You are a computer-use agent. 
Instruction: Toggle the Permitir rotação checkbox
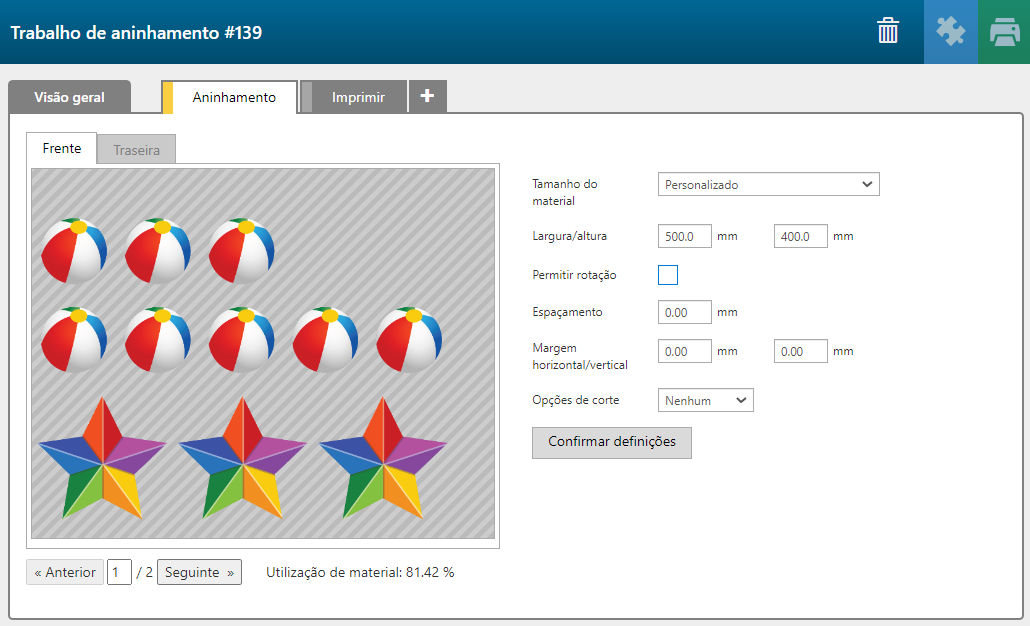click(668, 275)
